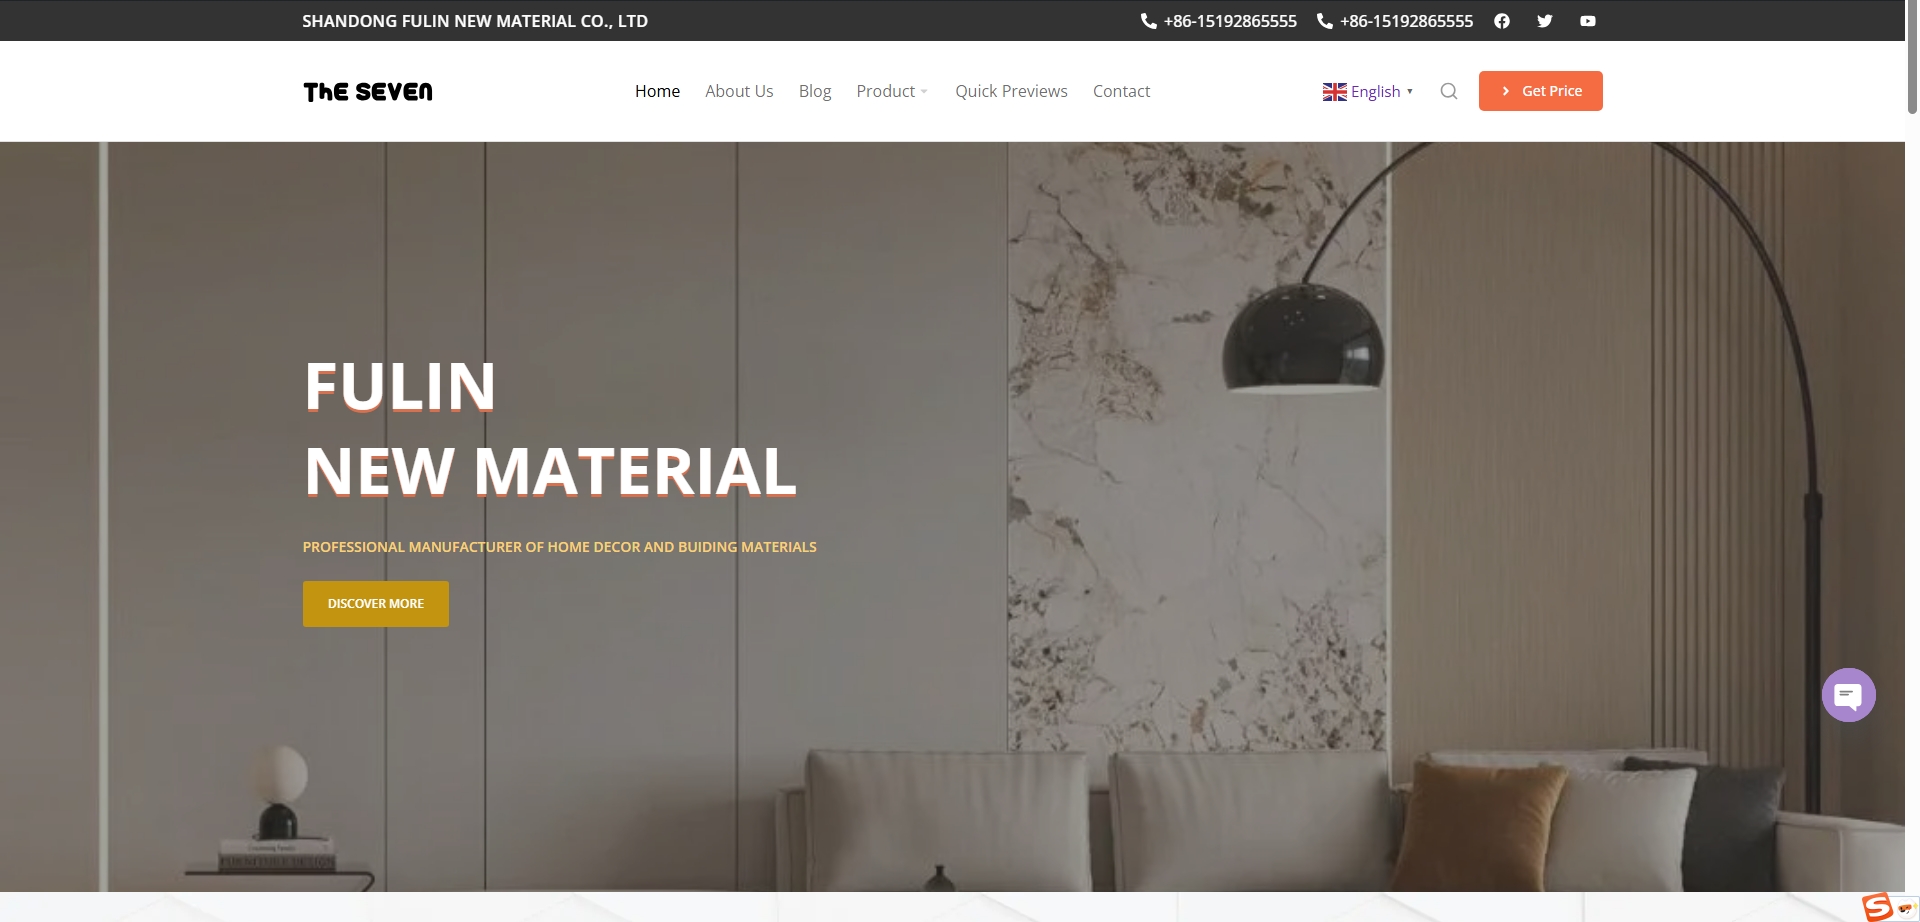Open the About Us page

coord(739,91)
